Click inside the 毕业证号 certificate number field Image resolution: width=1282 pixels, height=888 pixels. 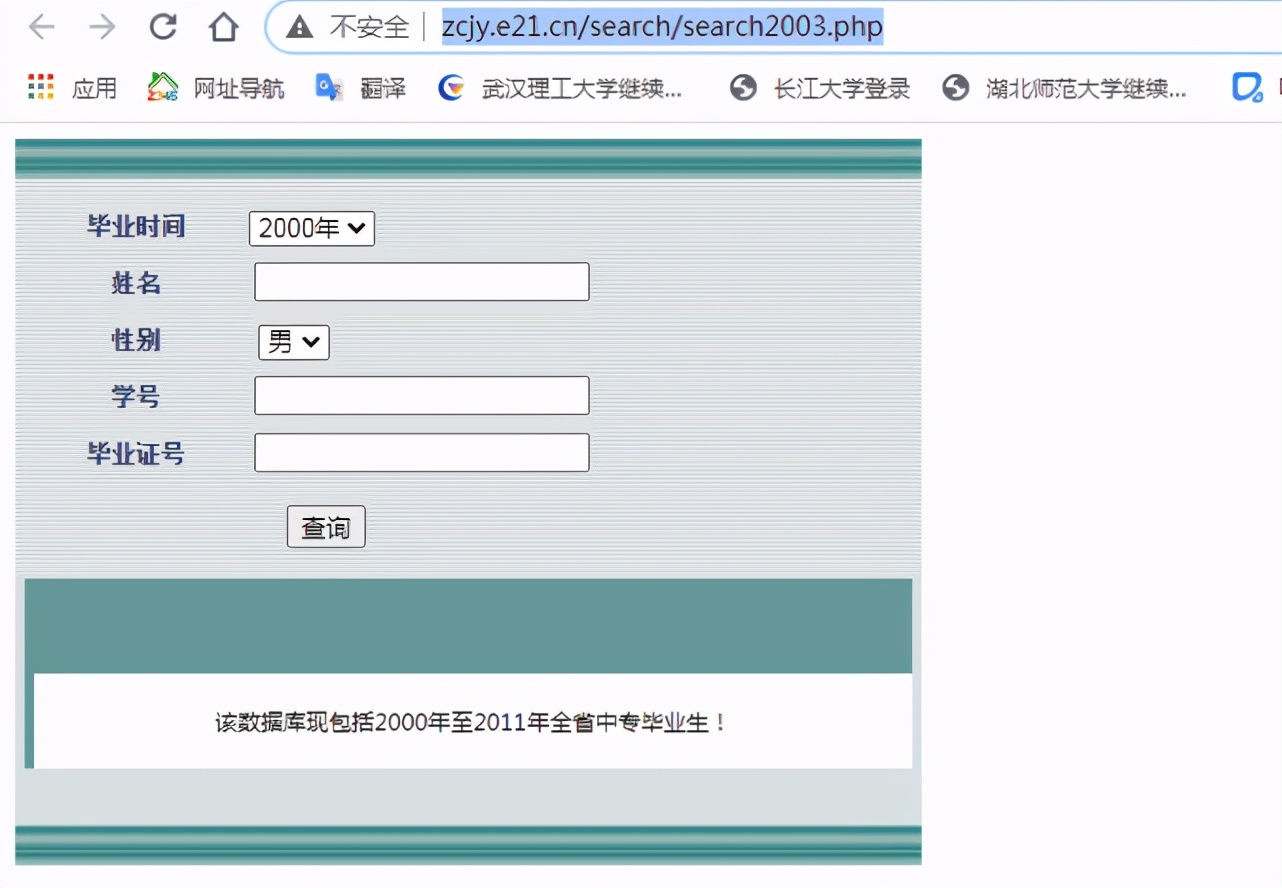point(420,452)
